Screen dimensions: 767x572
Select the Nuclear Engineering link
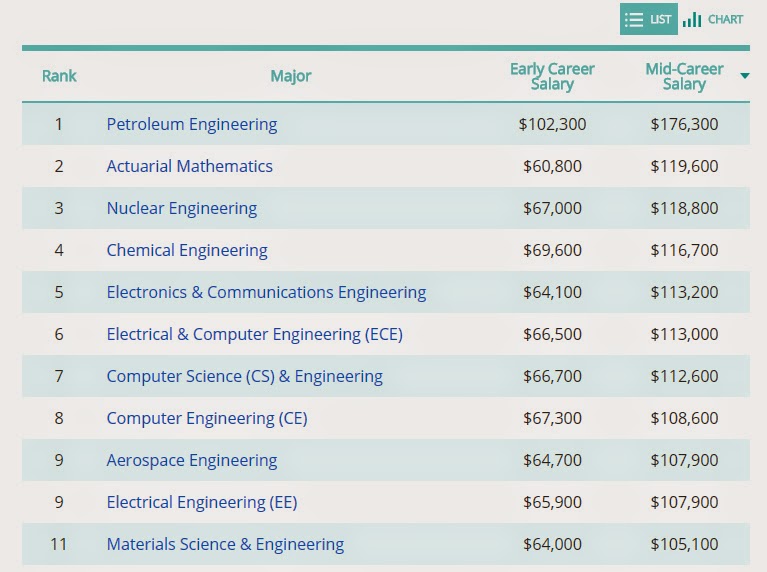[x=181, y=208]
